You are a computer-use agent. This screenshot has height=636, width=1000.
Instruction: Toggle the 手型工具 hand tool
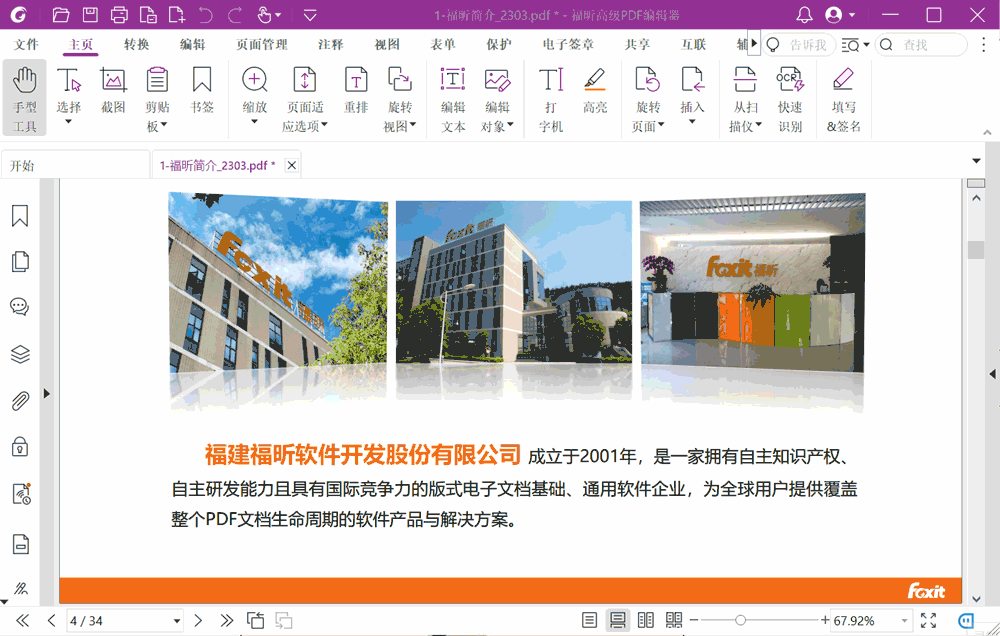[24, 98]
